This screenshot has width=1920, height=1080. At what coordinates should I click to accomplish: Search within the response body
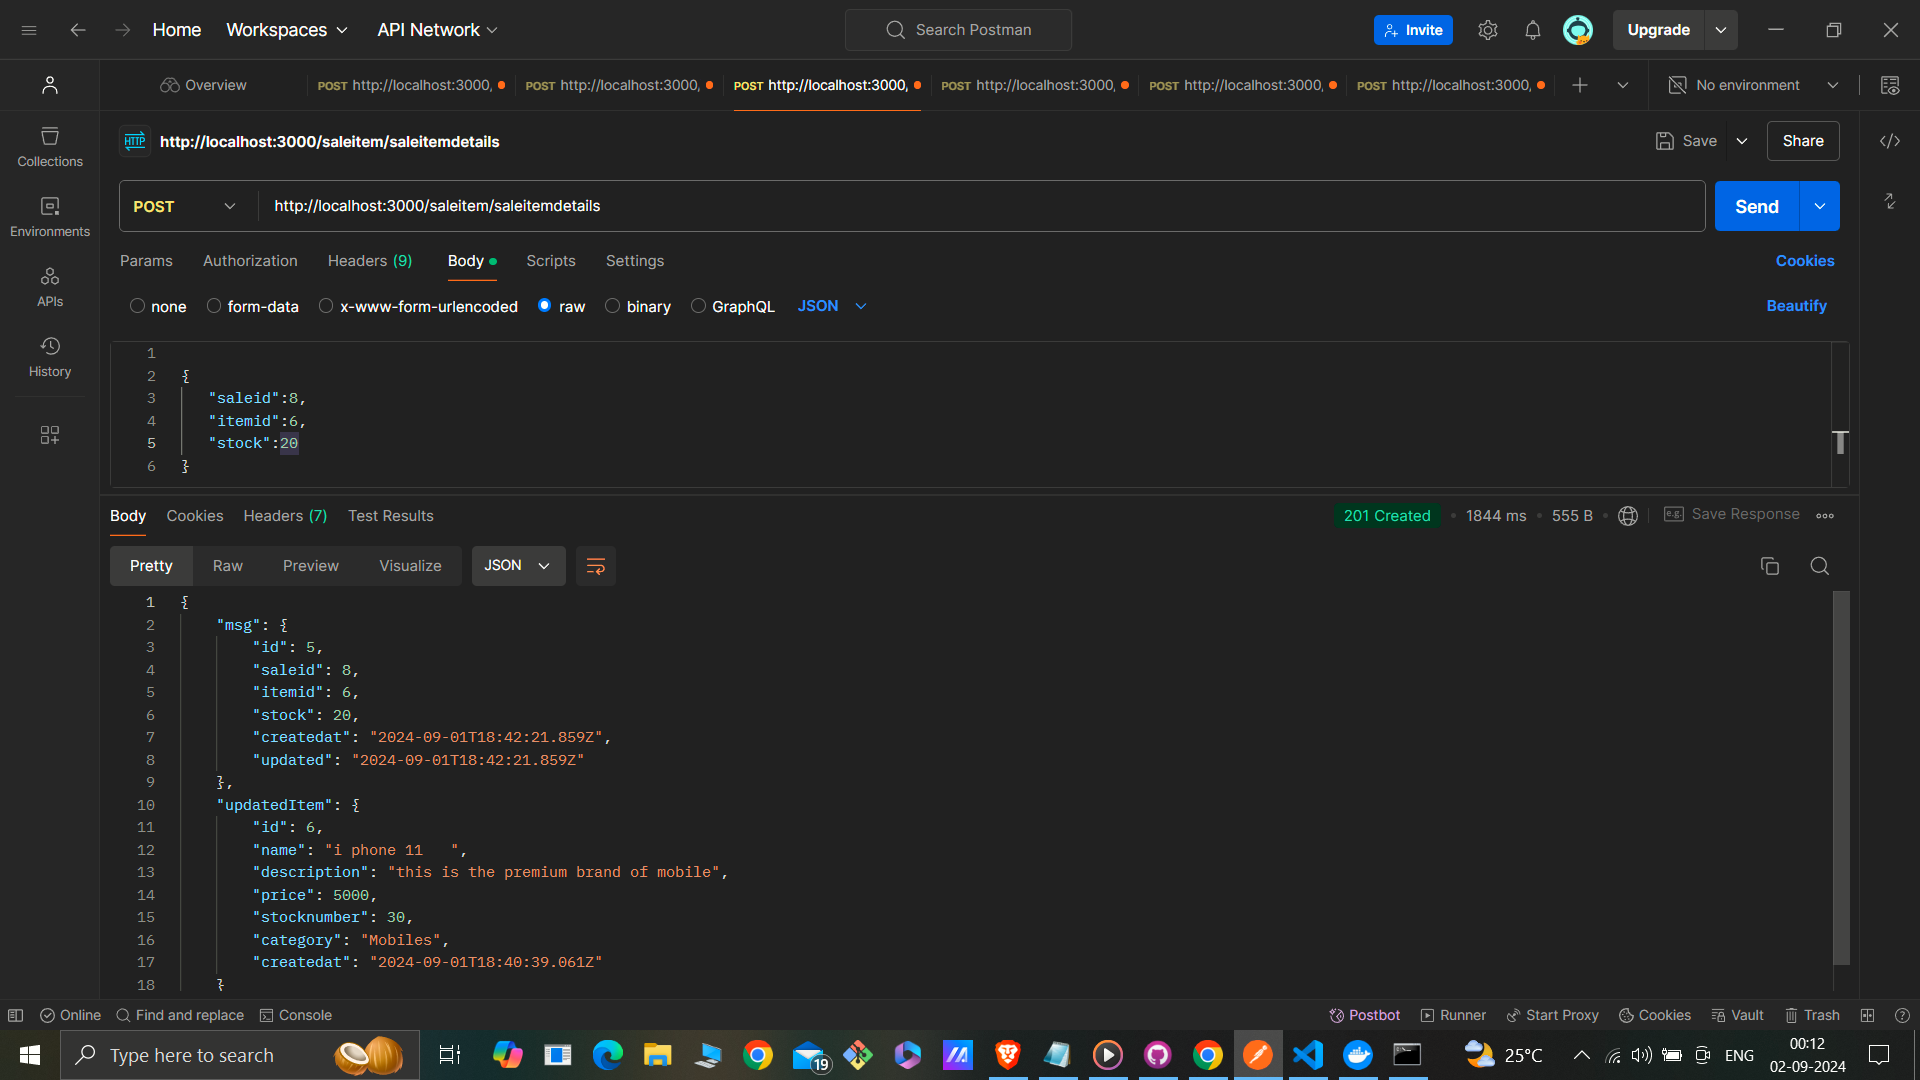click(x=1819, y=566)
